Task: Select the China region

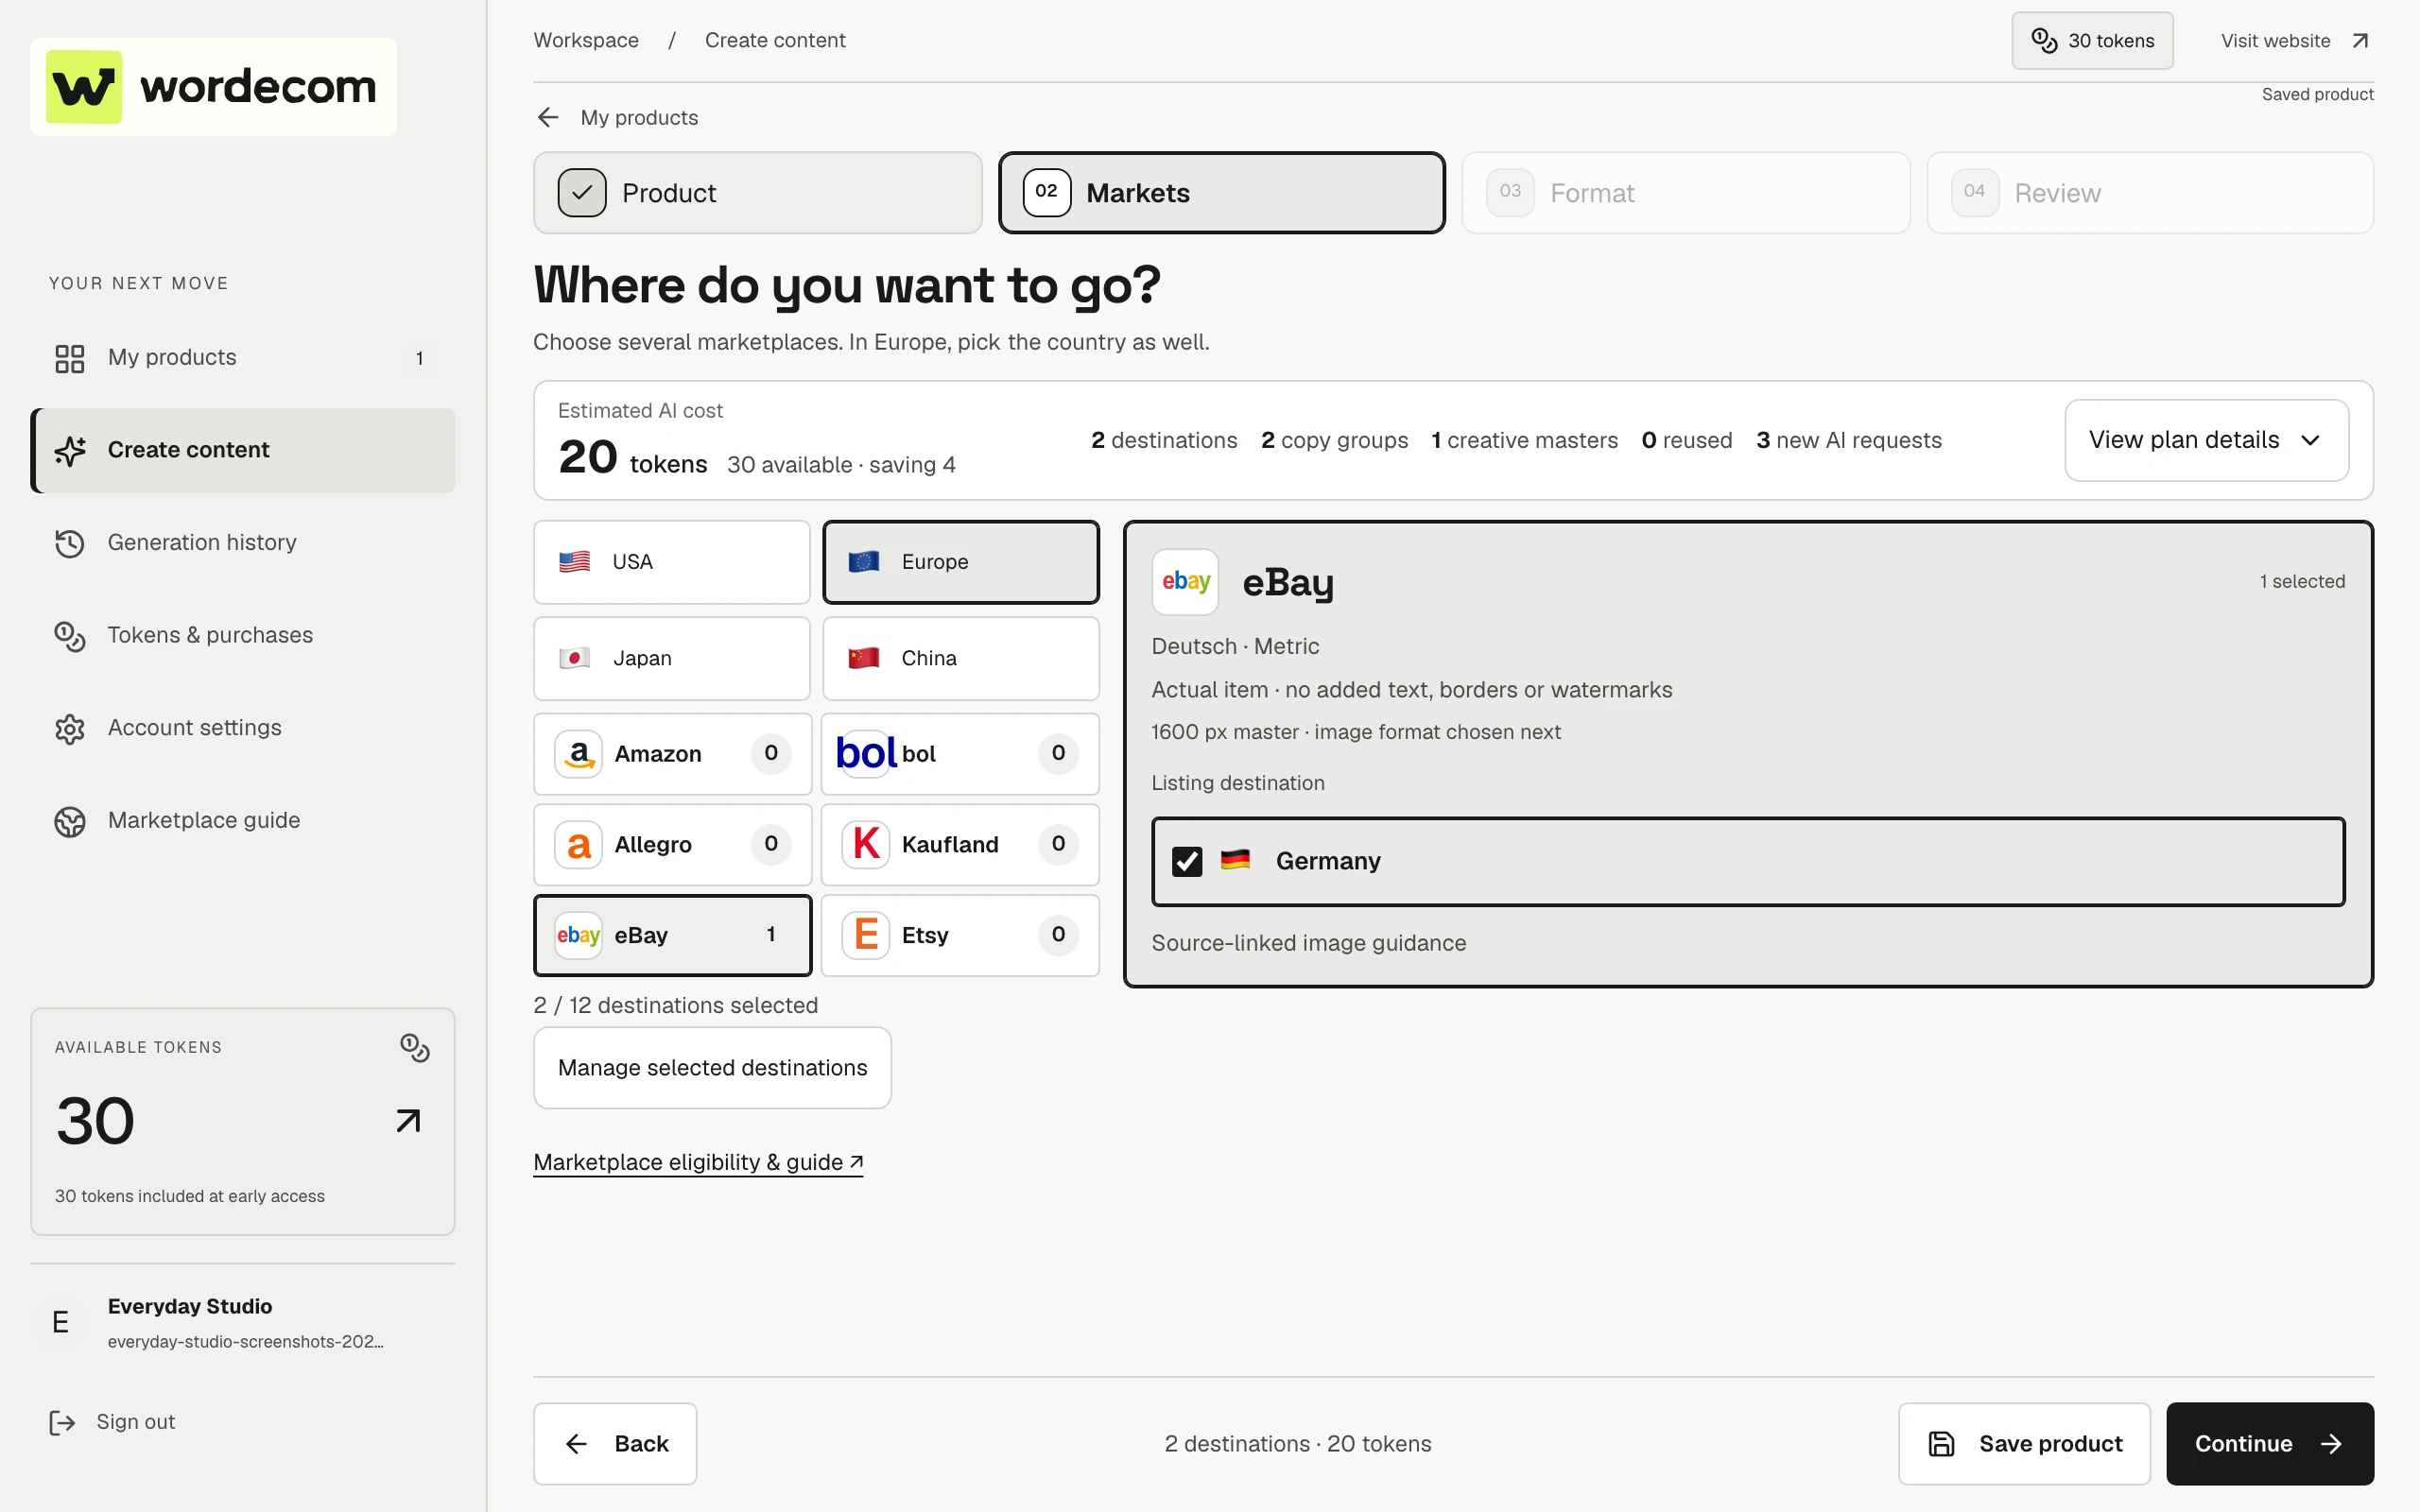Action: pyautogui.click(x=960, y=658)
